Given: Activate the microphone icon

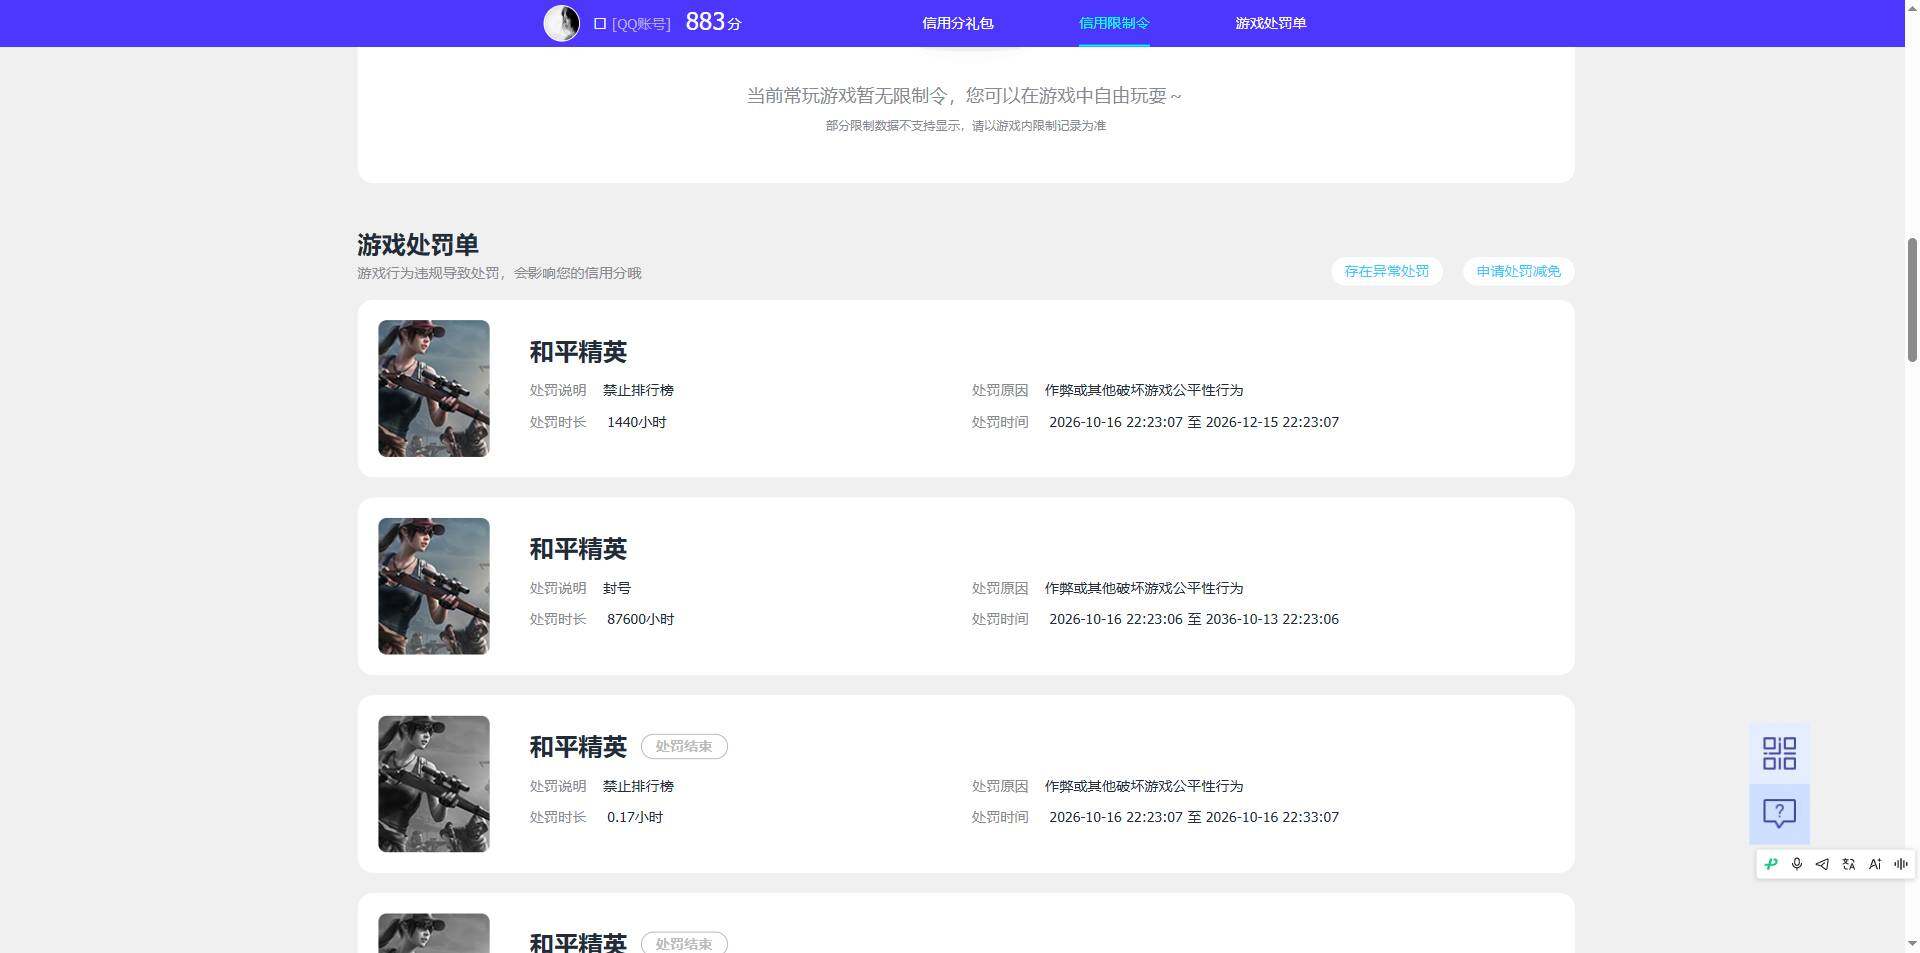Looking at the screenshot, I should (1797, 864).
